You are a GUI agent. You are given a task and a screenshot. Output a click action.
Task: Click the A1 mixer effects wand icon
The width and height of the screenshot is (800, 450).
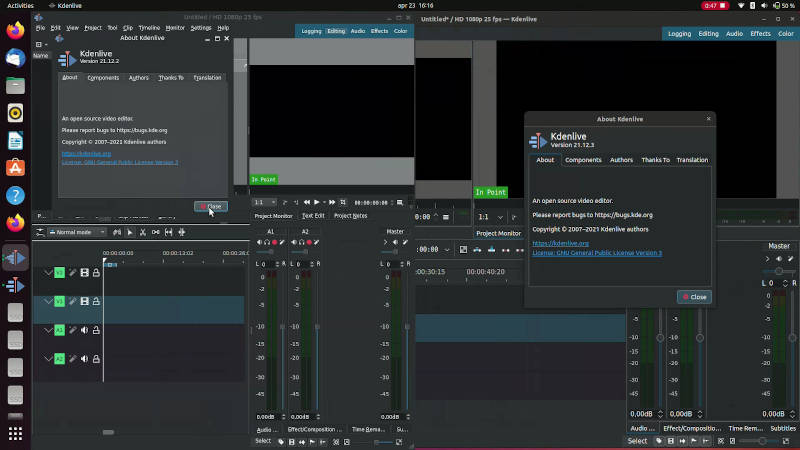(282, 242)
